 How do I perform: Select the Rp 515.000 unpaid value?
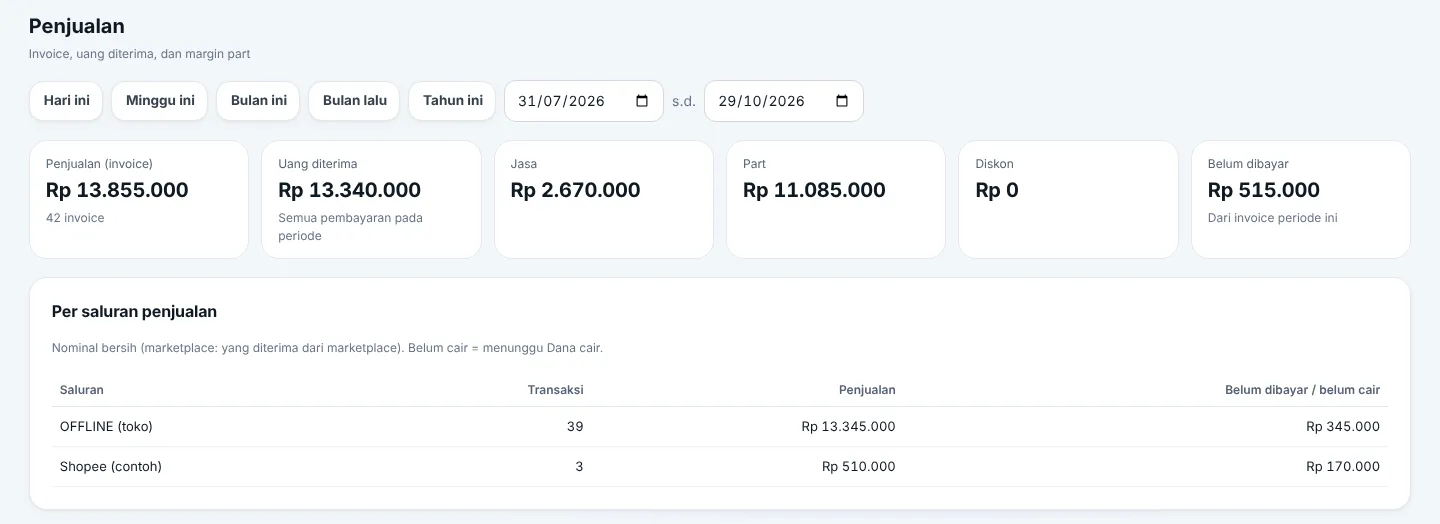[x=1264, y=190]
